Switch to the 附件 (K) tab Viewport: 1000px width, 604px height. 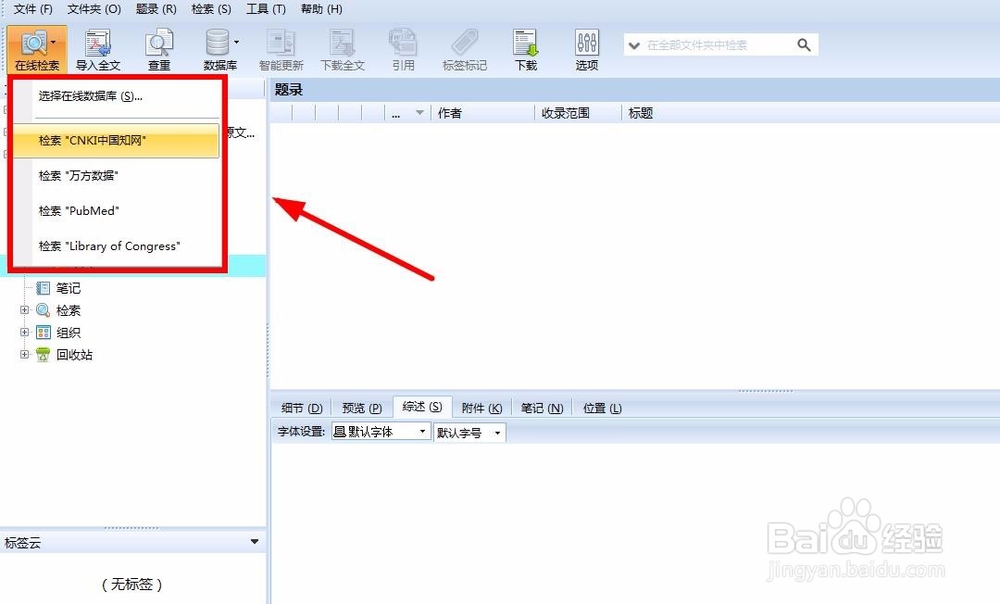(x=482, y=408)
